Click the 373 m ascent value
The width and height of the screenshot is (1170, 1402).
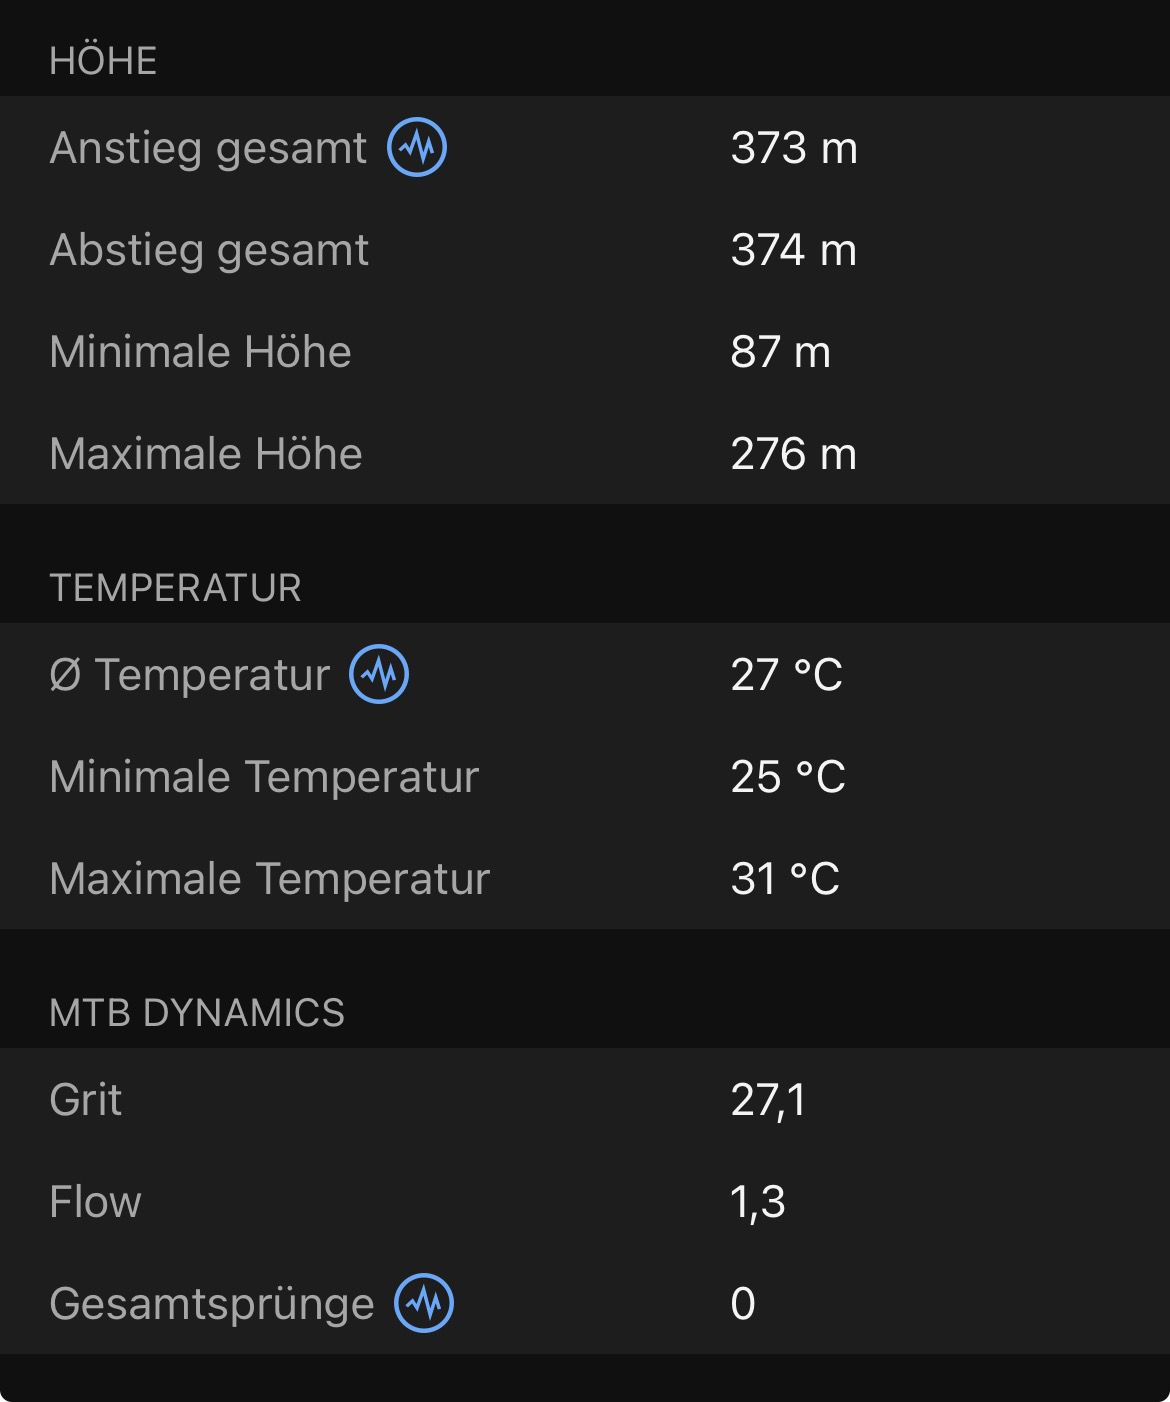pyautogui.click(x=794, y=148)
